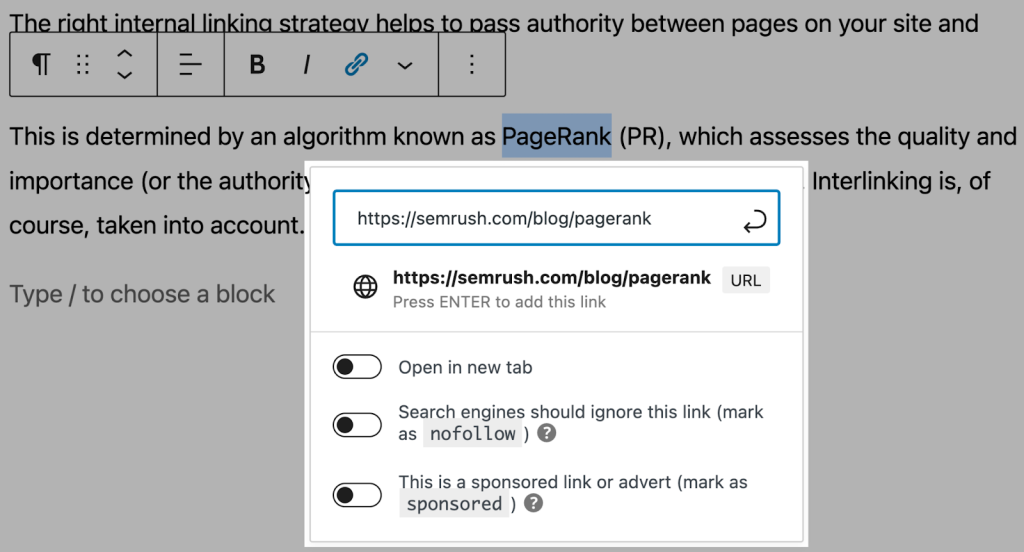Move block up with the up arrow
Image resolution: width=1024 pixels, height=552 pixels.
(124, 54)
